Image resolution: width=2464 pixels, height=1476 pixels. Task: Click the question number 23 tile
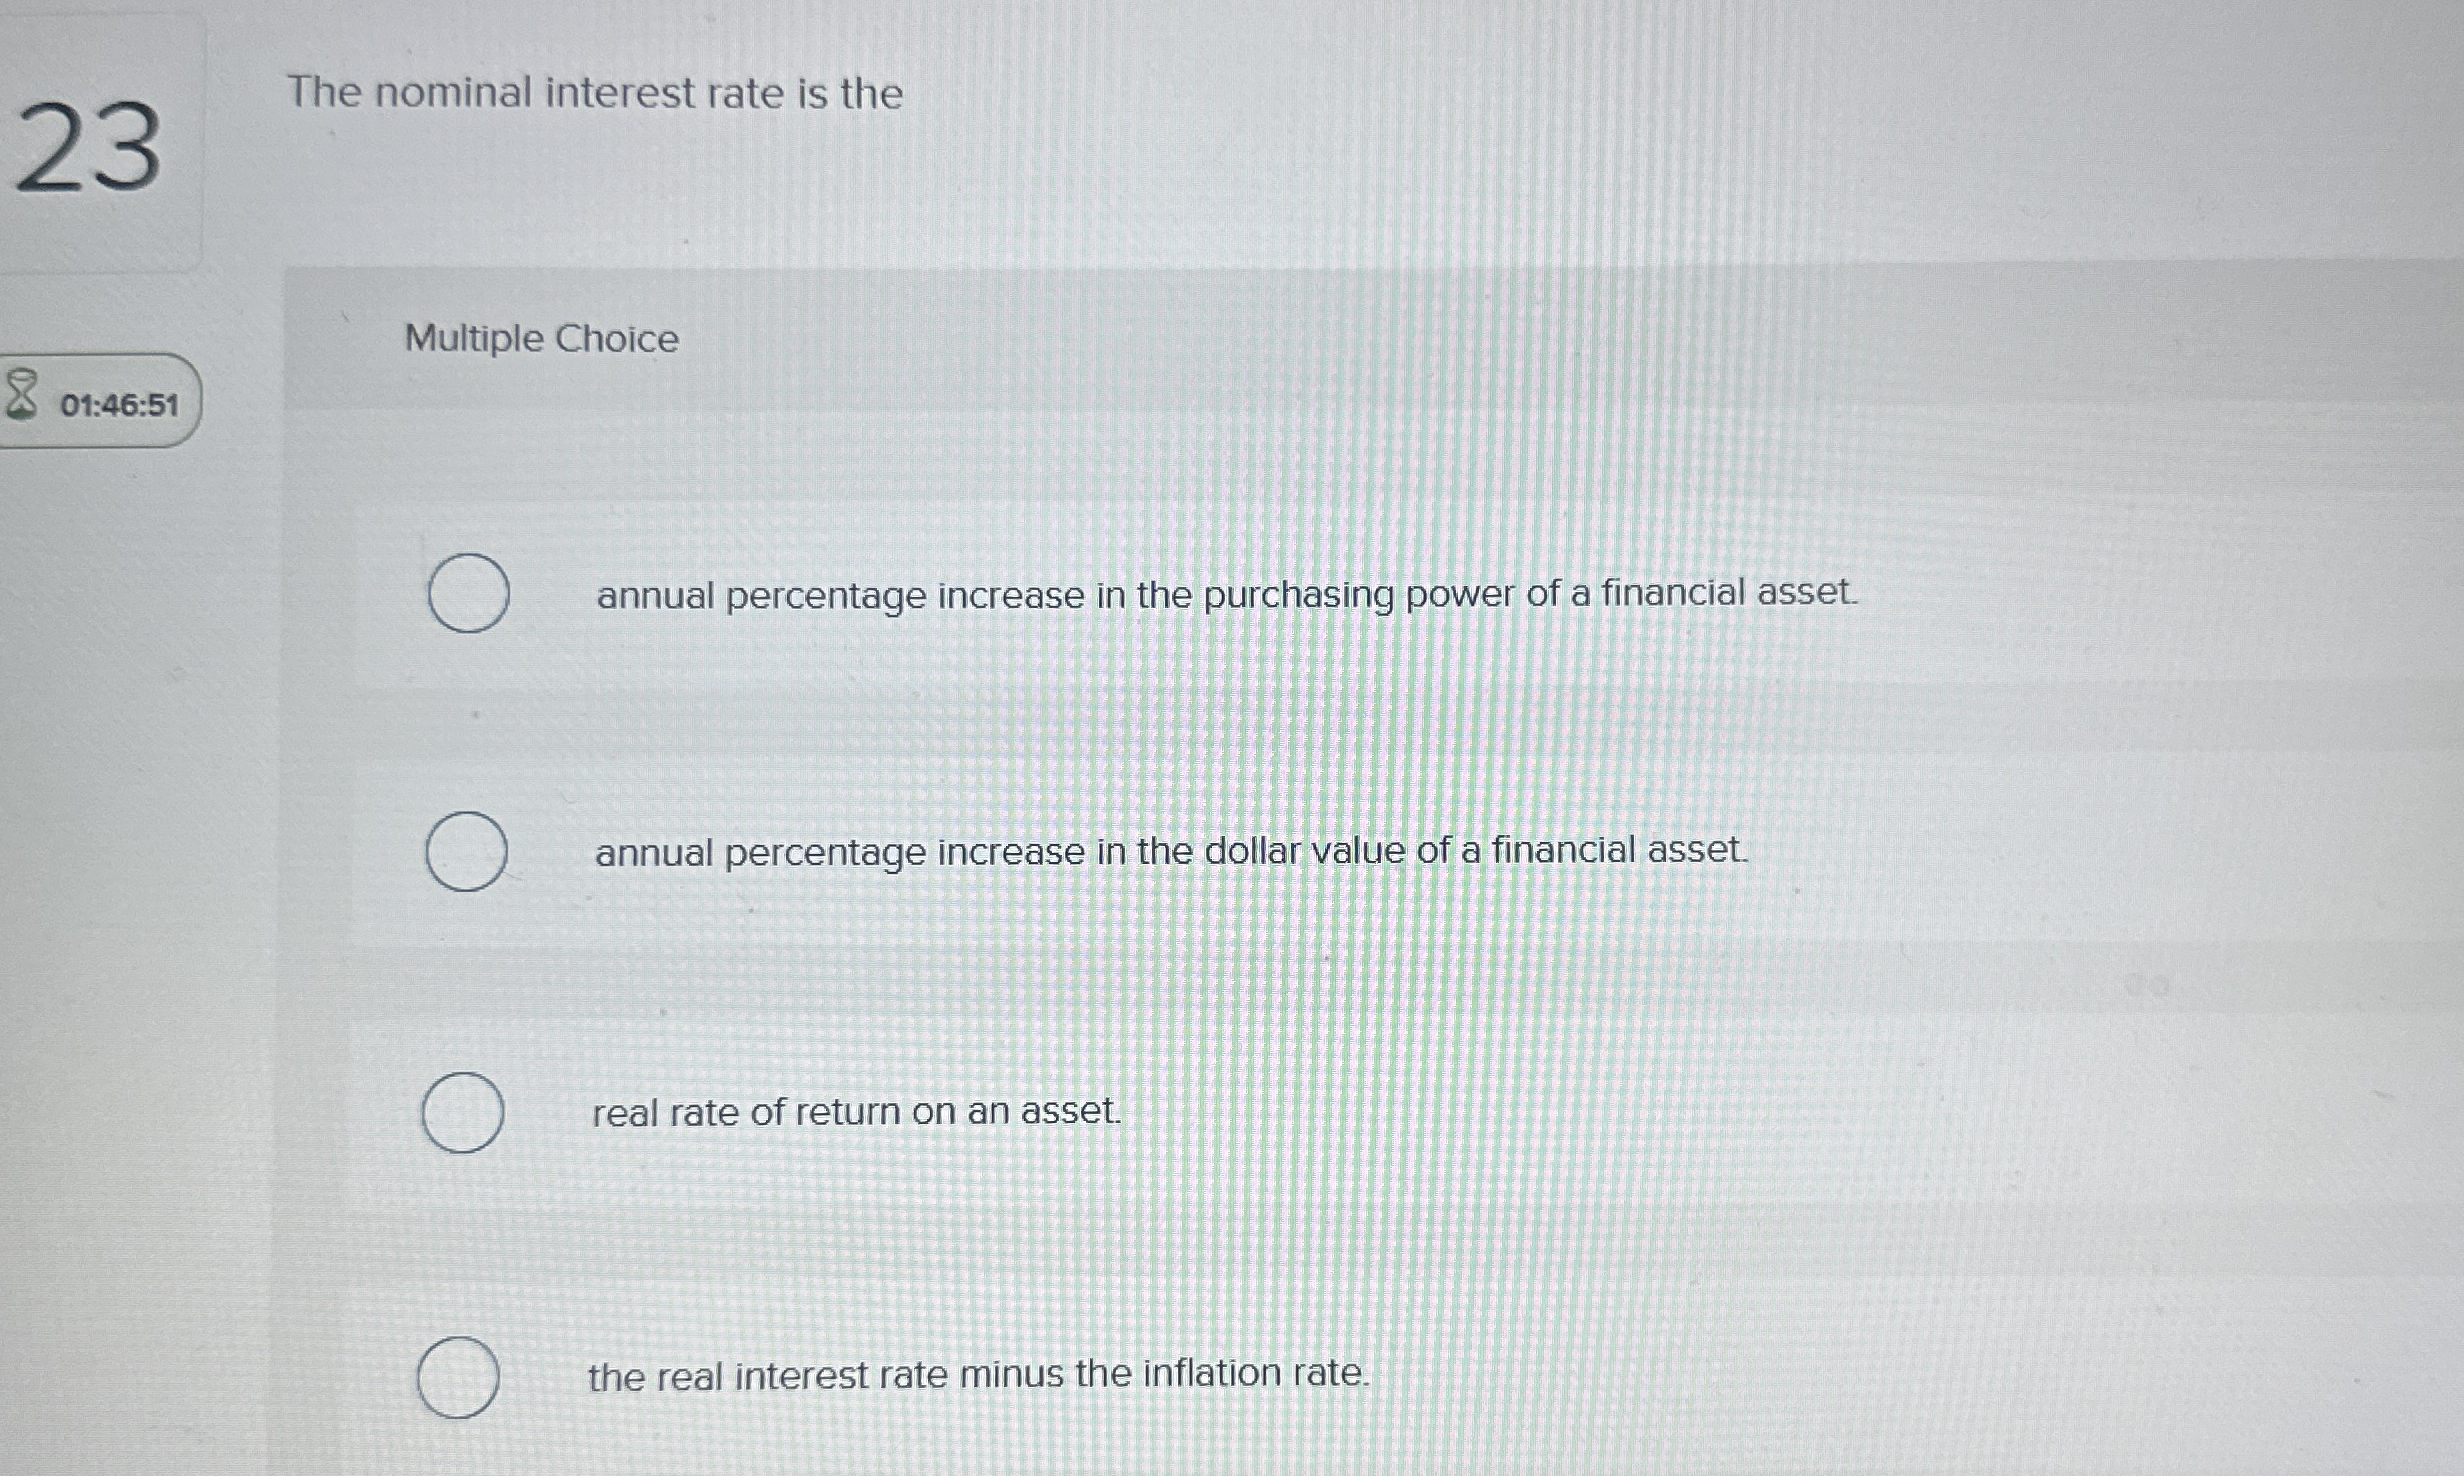(x=95, y=150)
